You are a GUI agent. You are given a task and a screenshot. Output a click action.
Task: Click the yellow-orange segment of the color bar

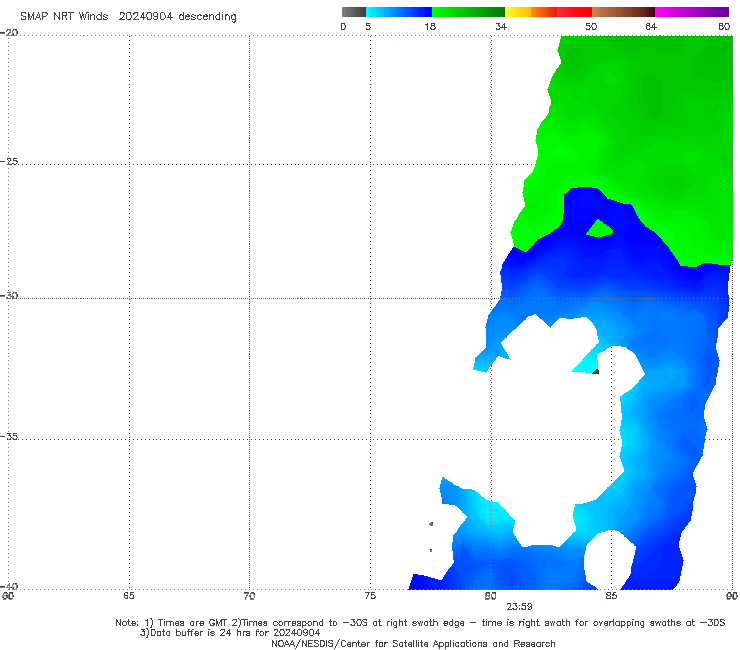531,12
